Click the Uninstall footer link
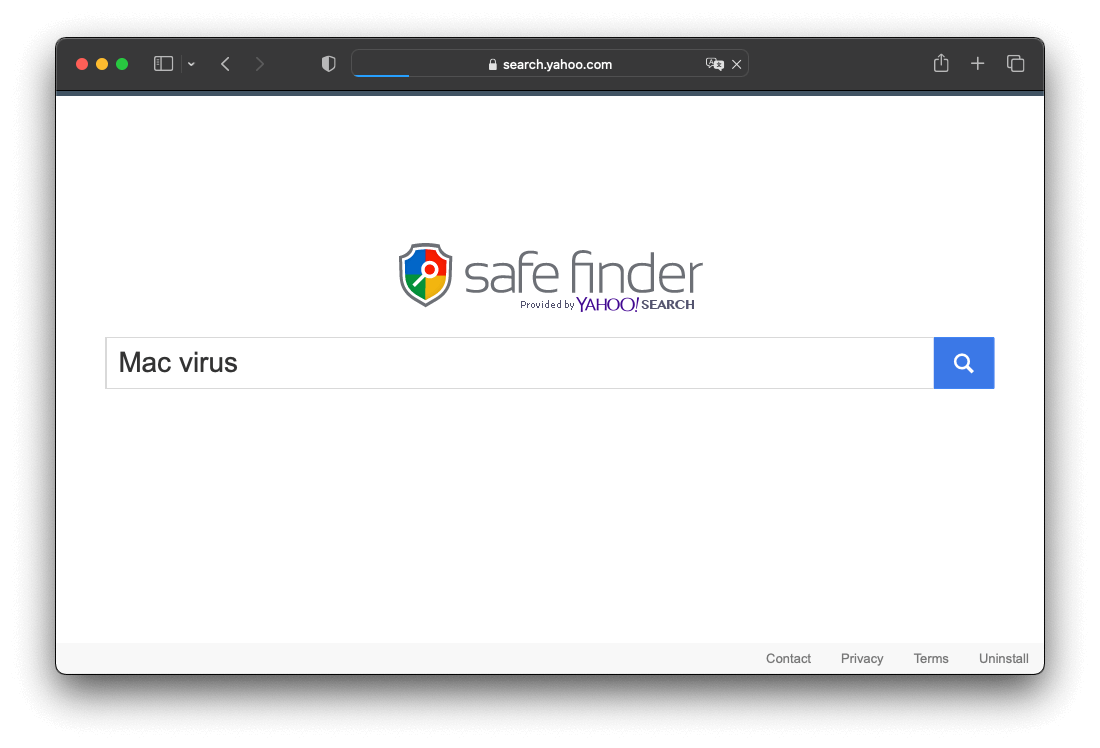The height and width of the screenshot is (748, 1100). (1003, 658)
